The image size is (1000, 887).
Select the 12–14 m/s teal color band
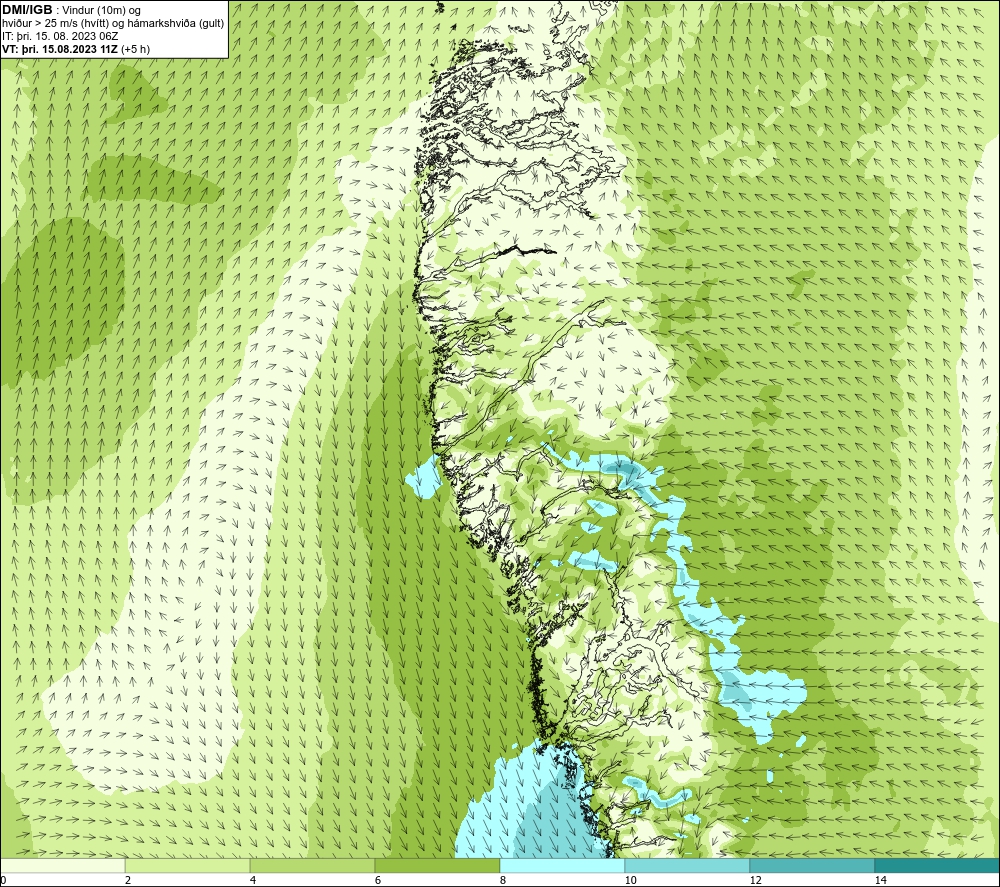[x=812, y=865]
